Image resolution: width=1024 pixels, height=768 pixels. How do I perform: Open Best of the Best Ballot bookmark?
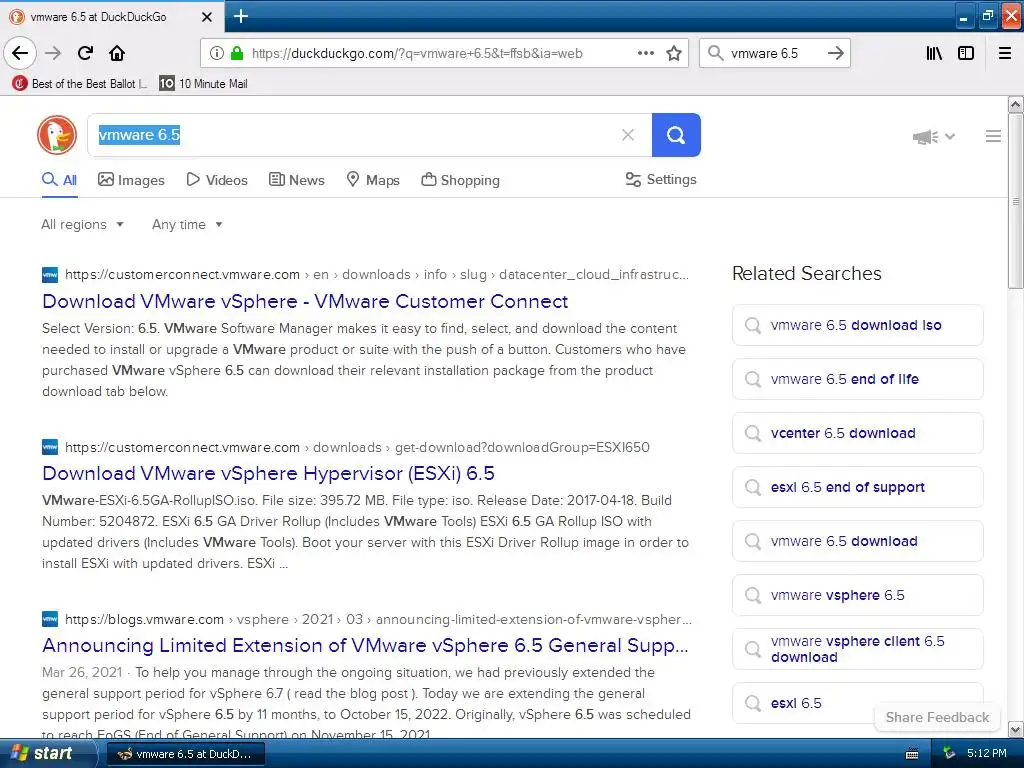tap(80, 84)
